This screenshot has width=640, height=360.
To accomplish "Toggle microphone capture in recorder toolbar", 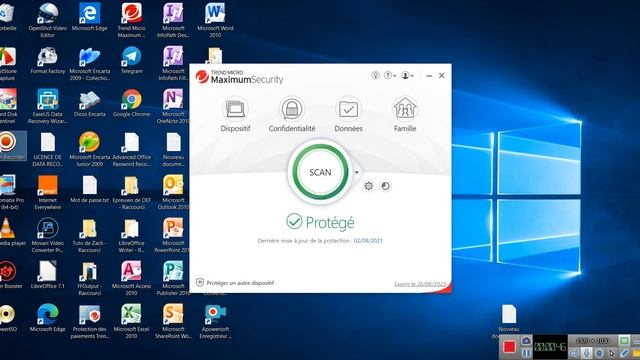I will click(587, 353).
